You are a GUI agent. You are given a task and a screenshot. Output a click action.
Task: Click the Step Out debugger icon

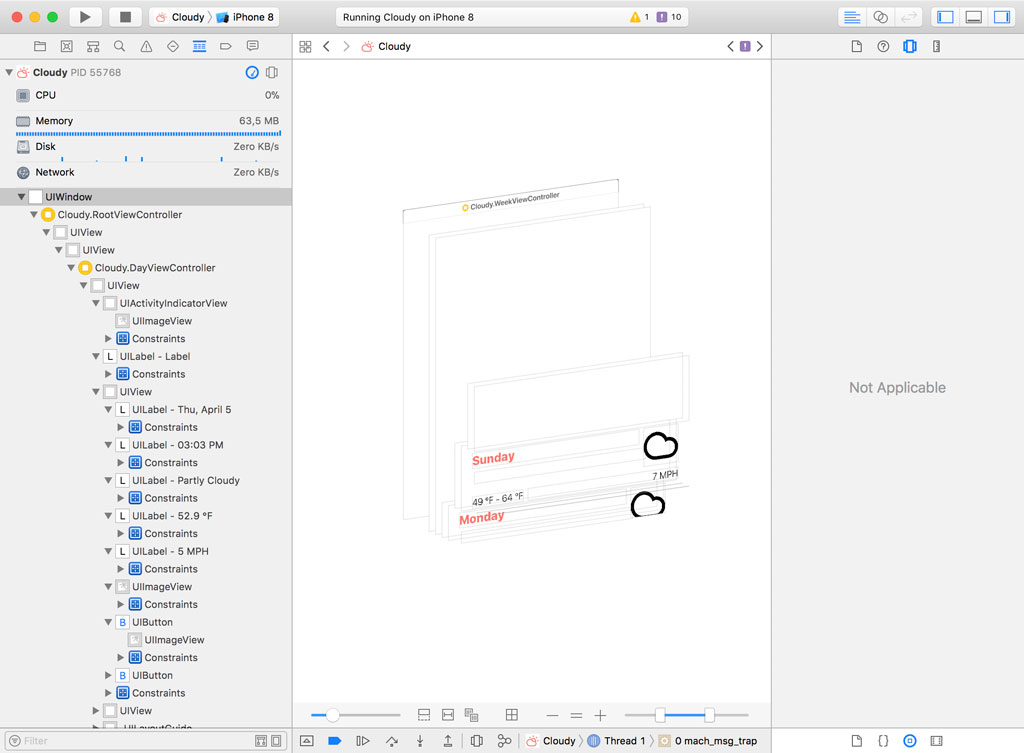click(x=447, y=741)
